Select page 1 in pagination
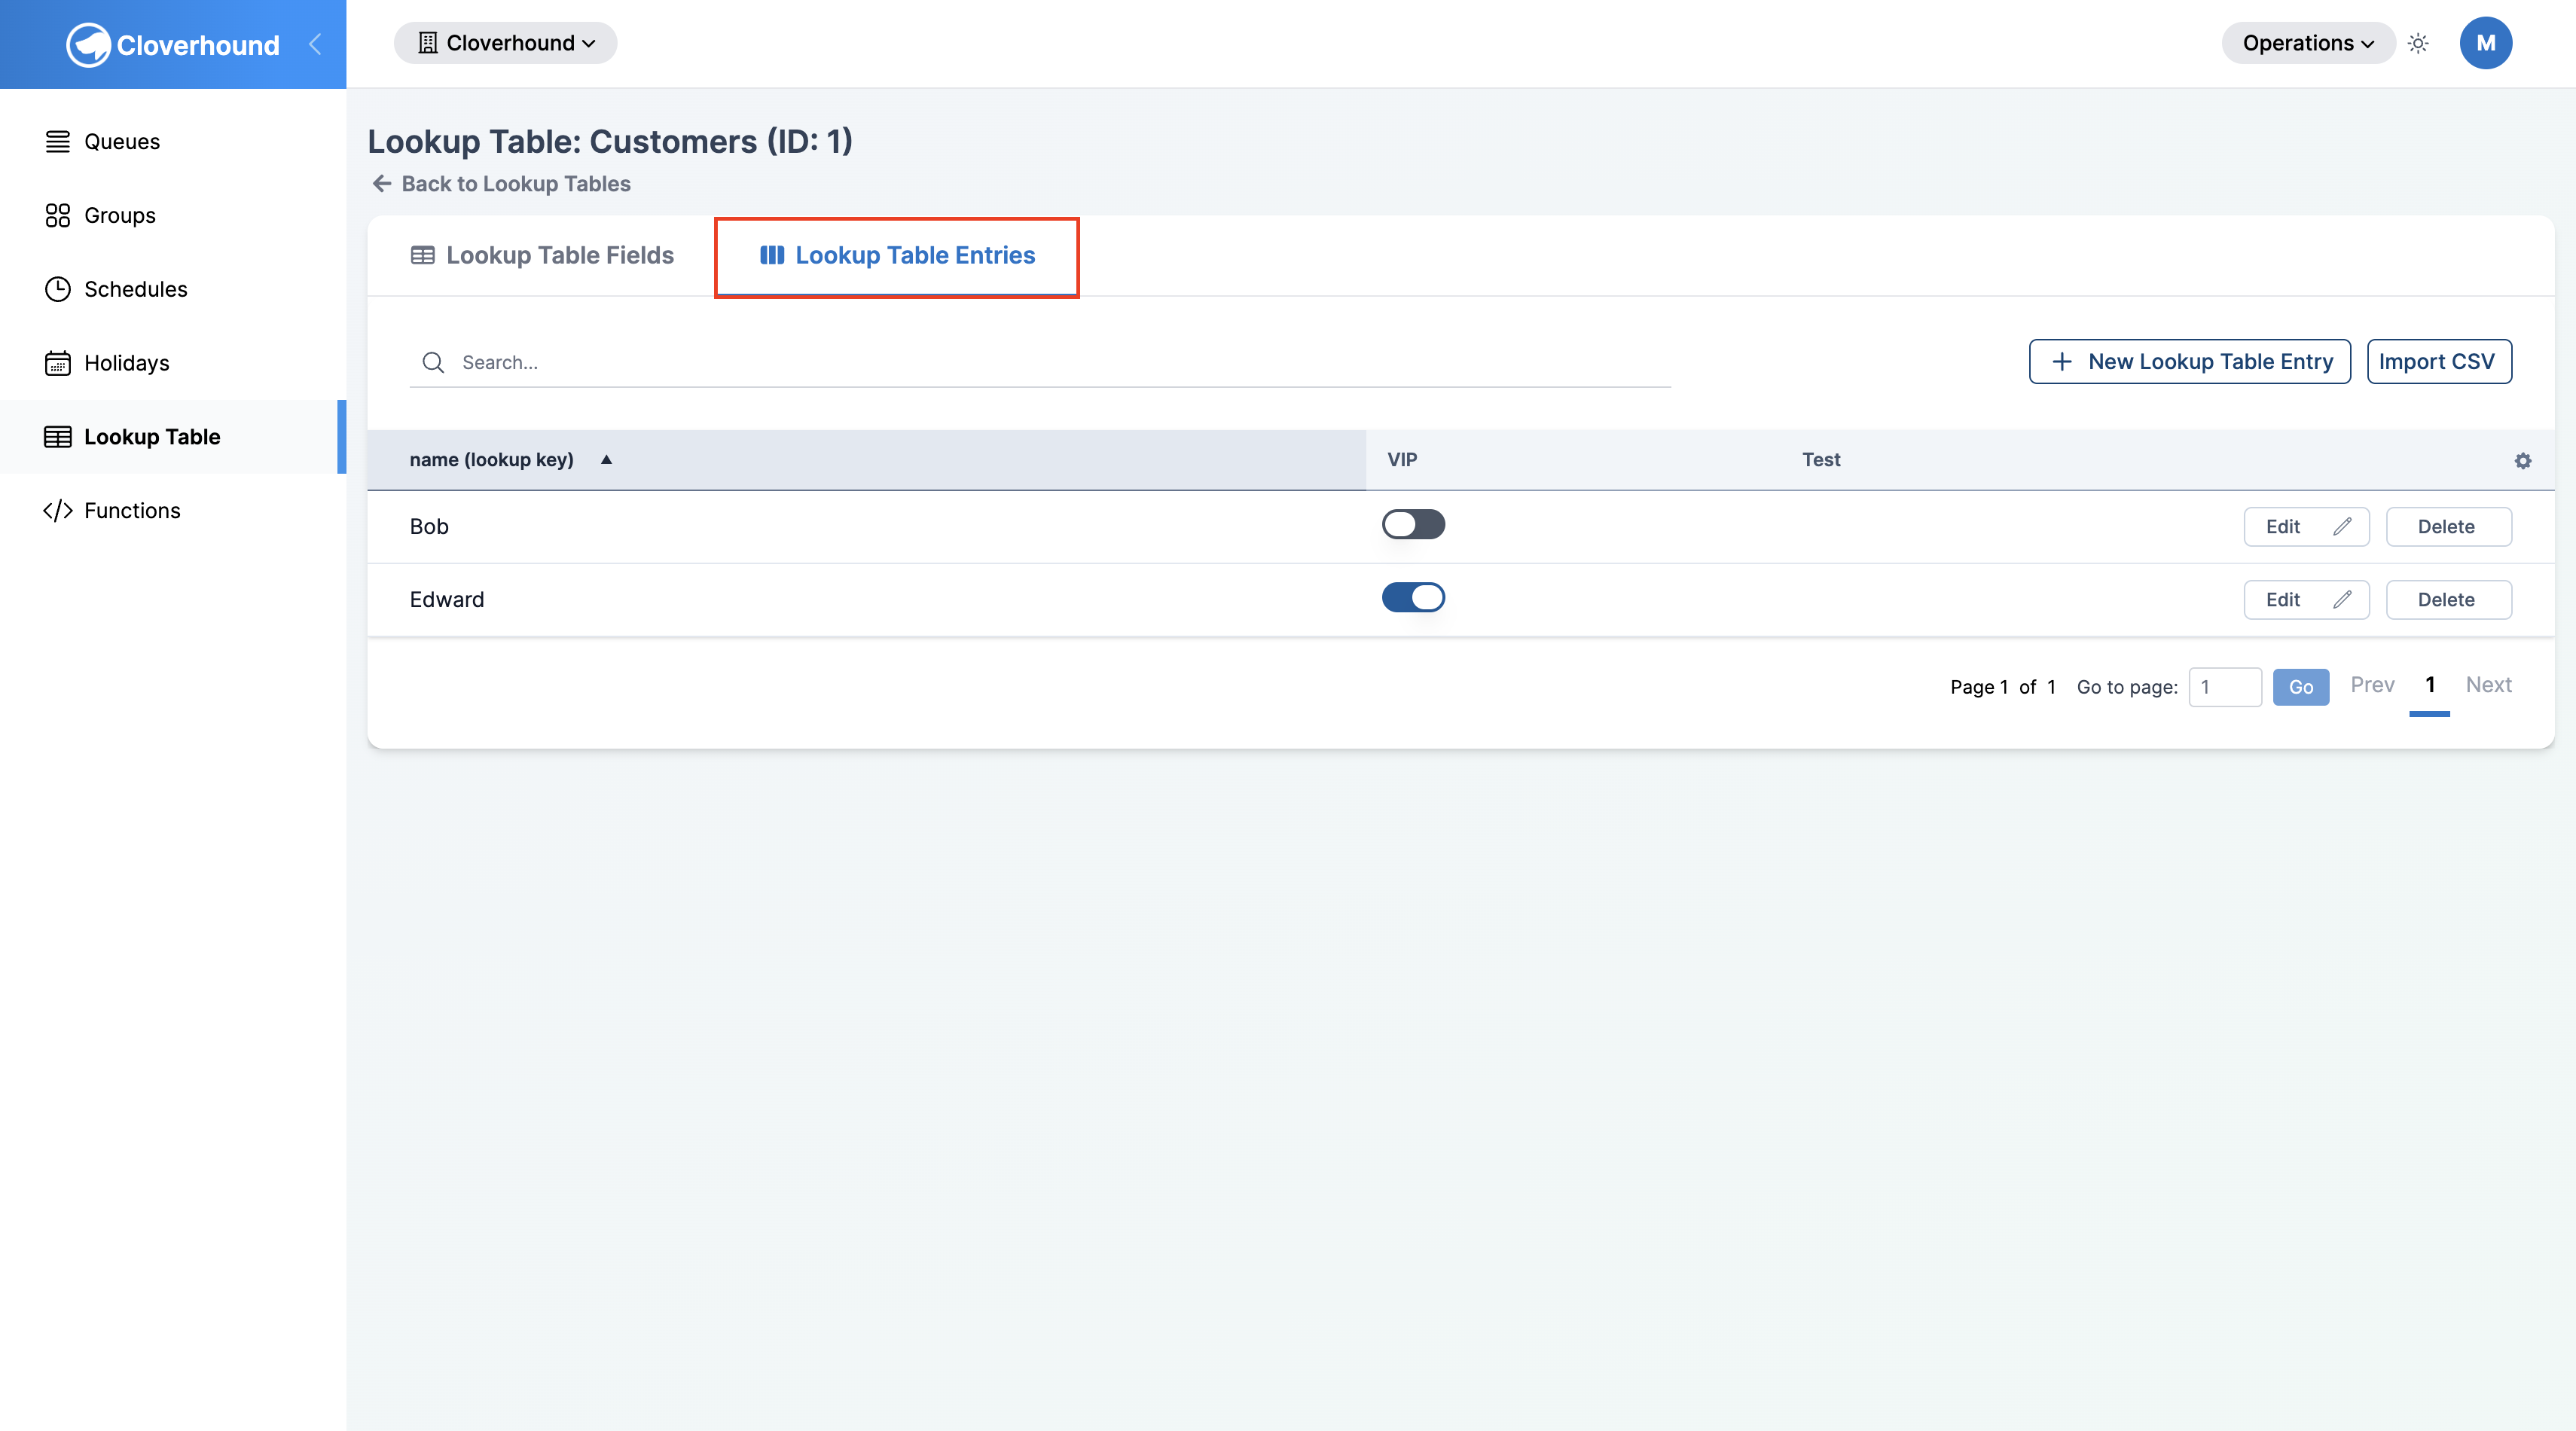 pyautogui.click(x=2429, y=686)
